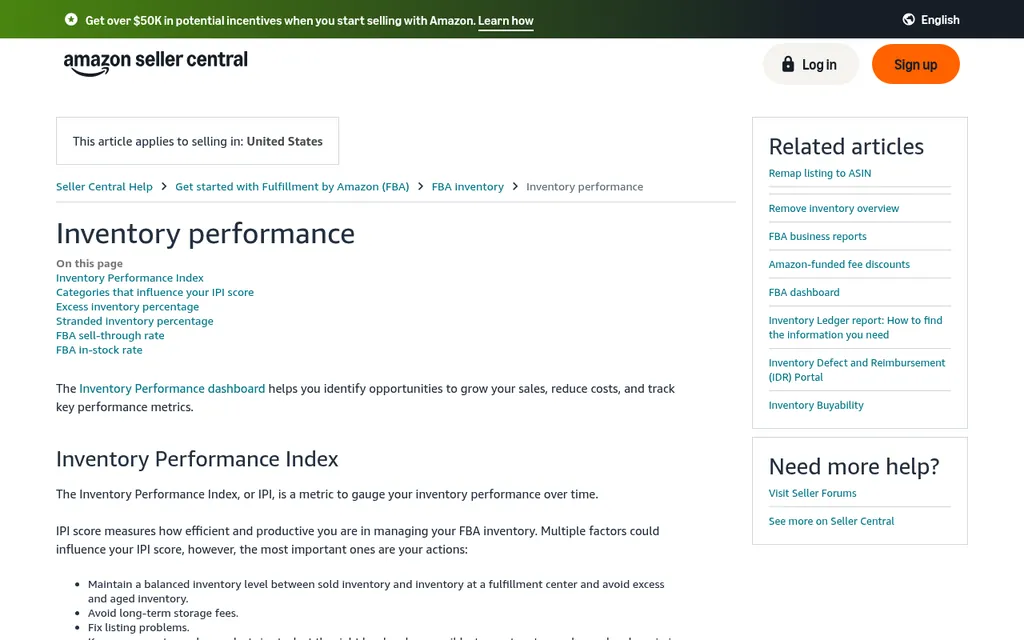This screenshot has height=640, width=1024.
Task: Click the Fix listing problems bullet
Action: click(138, 628)
